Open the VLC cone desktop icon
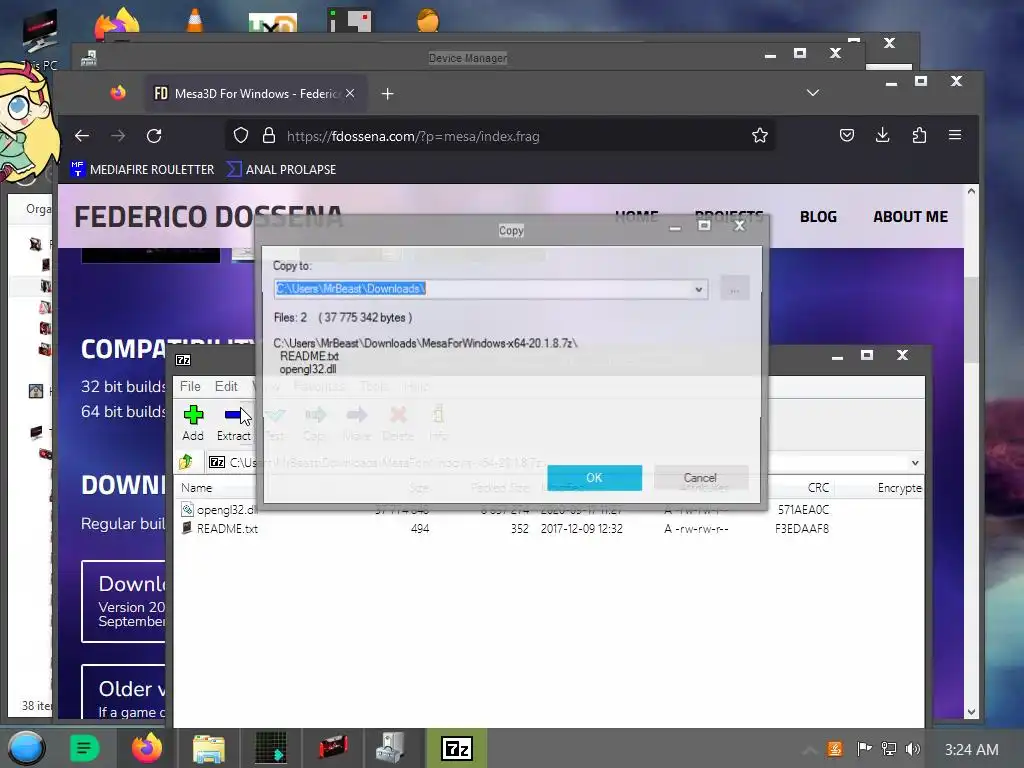Screen dimensions: 1024x768 click(195, 19)
